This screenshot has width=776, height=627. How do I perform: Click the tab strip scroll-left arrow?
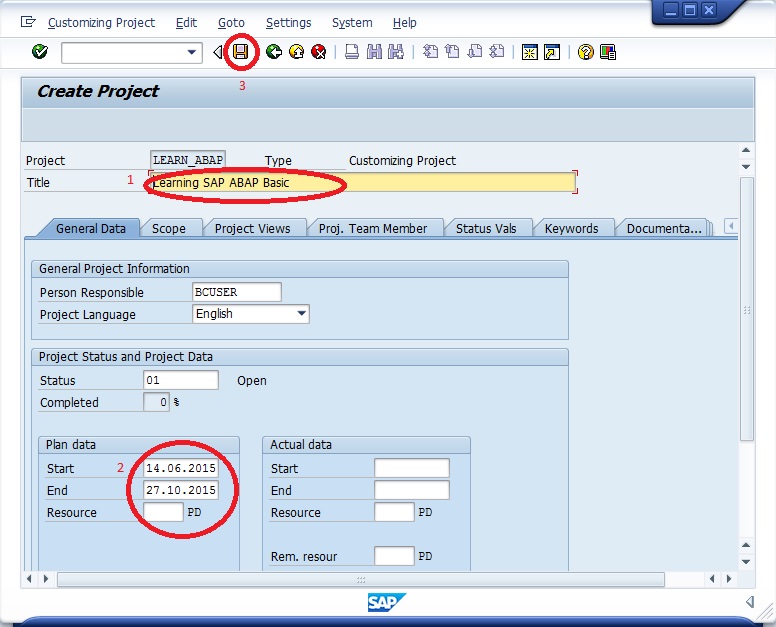tap(731, 227)
